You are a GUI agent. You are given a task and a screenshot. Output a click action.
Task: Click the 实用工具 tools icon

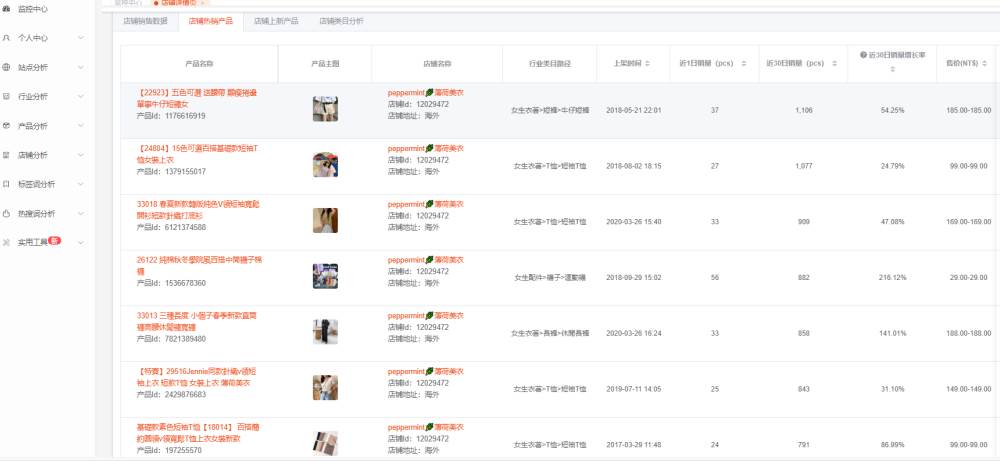[x=6, y=243]
